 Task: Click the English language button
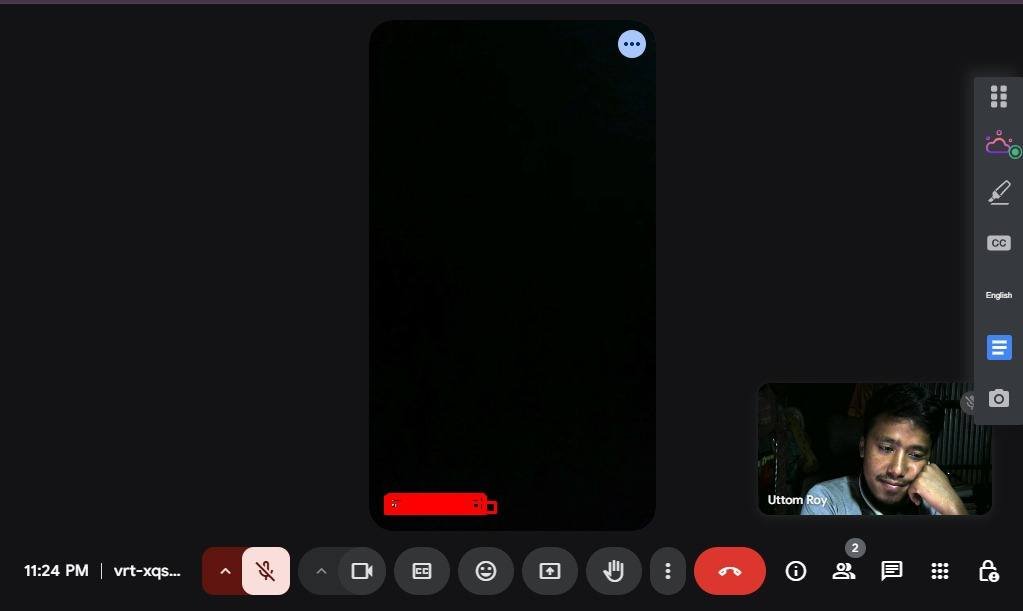coord(998,295)
